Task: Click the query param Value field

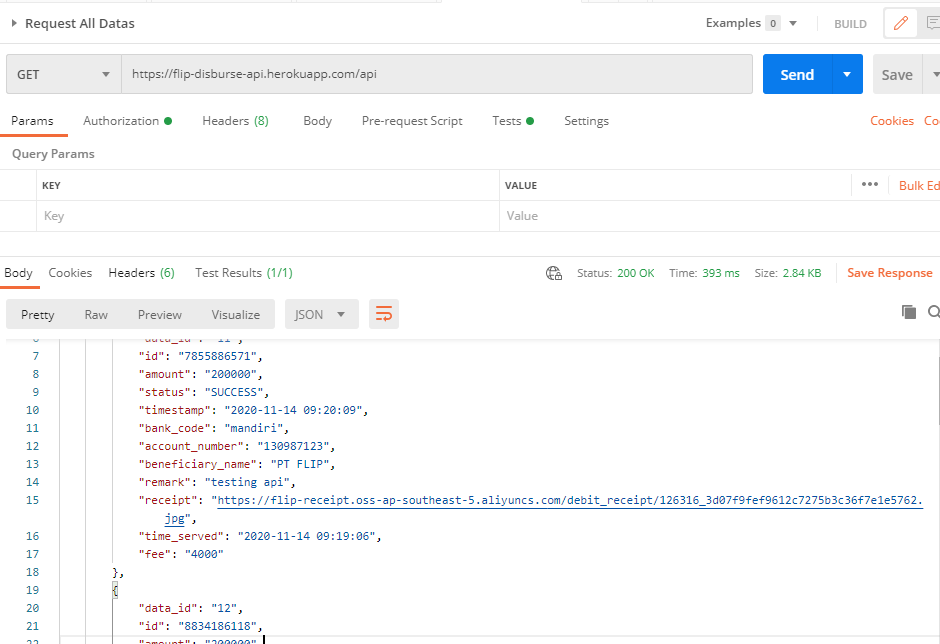Action: click(719, 216)
